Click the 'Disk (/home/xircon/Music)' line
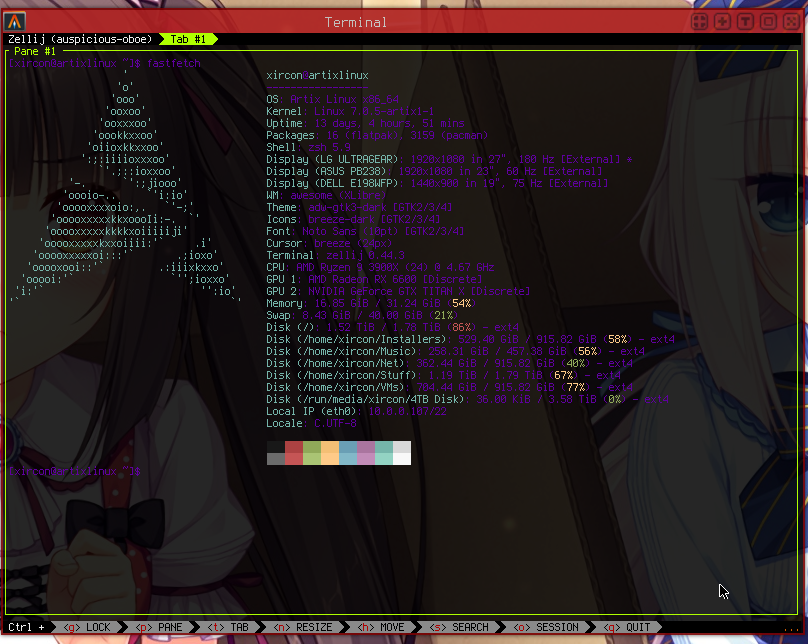The height and width of the screenshot is (644, 808). [x=456, y=351]
